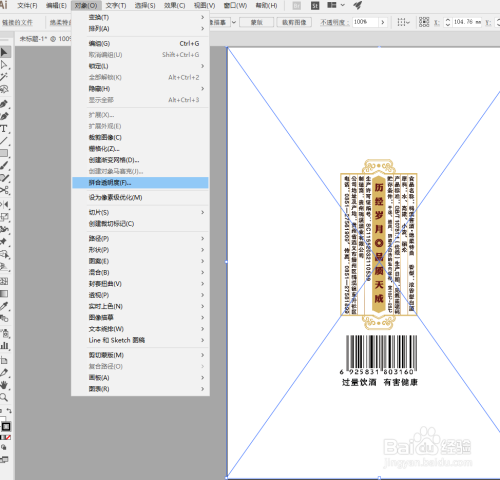This screenshot has width=500, height=480.
Task: Select the Direct Selection tool
Action: coord(5,65)
